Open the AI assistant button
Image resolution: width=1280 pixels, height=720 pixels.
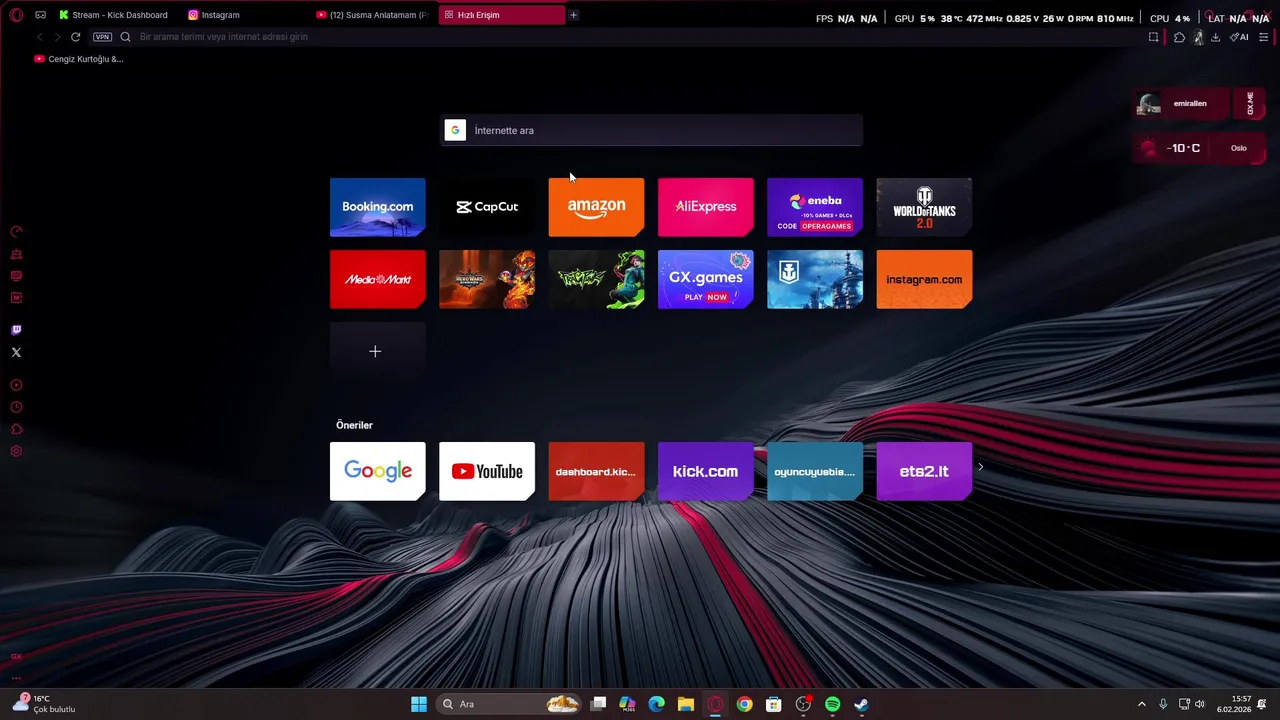pos(1239,37)
